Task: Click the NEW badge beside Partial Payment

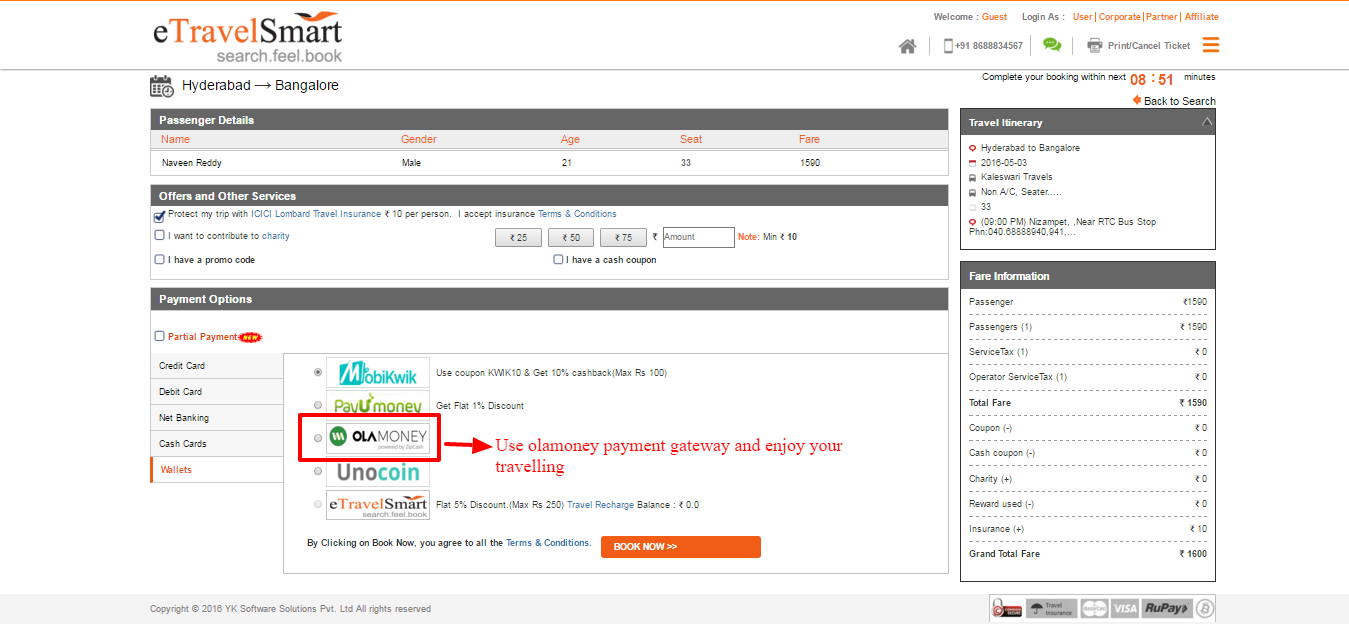Action: click(250, 337)
